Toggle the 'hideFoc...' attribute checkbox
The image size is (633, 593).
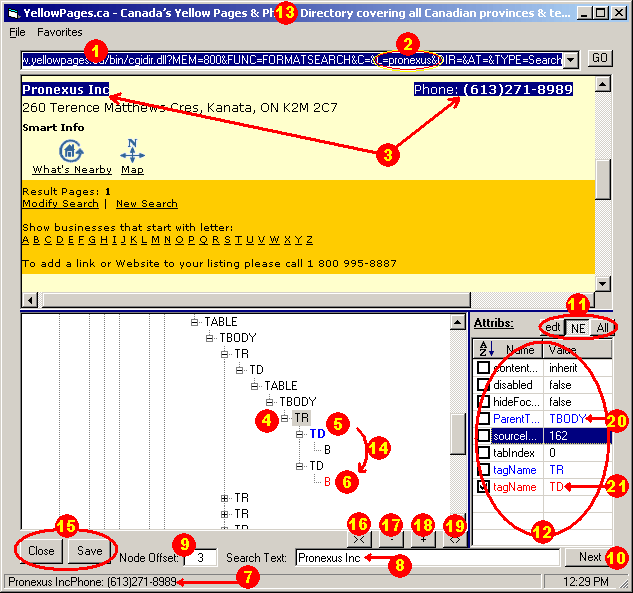coord(483,401)
